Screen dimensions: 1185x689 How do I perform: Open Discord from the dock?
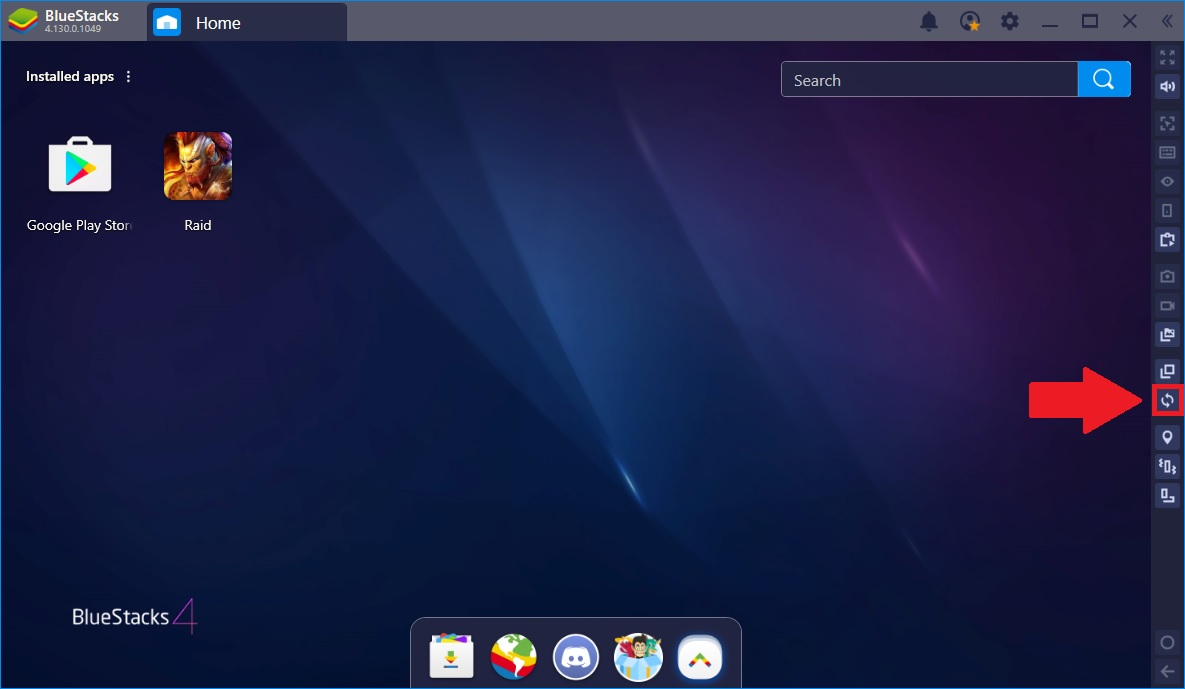coord(576,656)
